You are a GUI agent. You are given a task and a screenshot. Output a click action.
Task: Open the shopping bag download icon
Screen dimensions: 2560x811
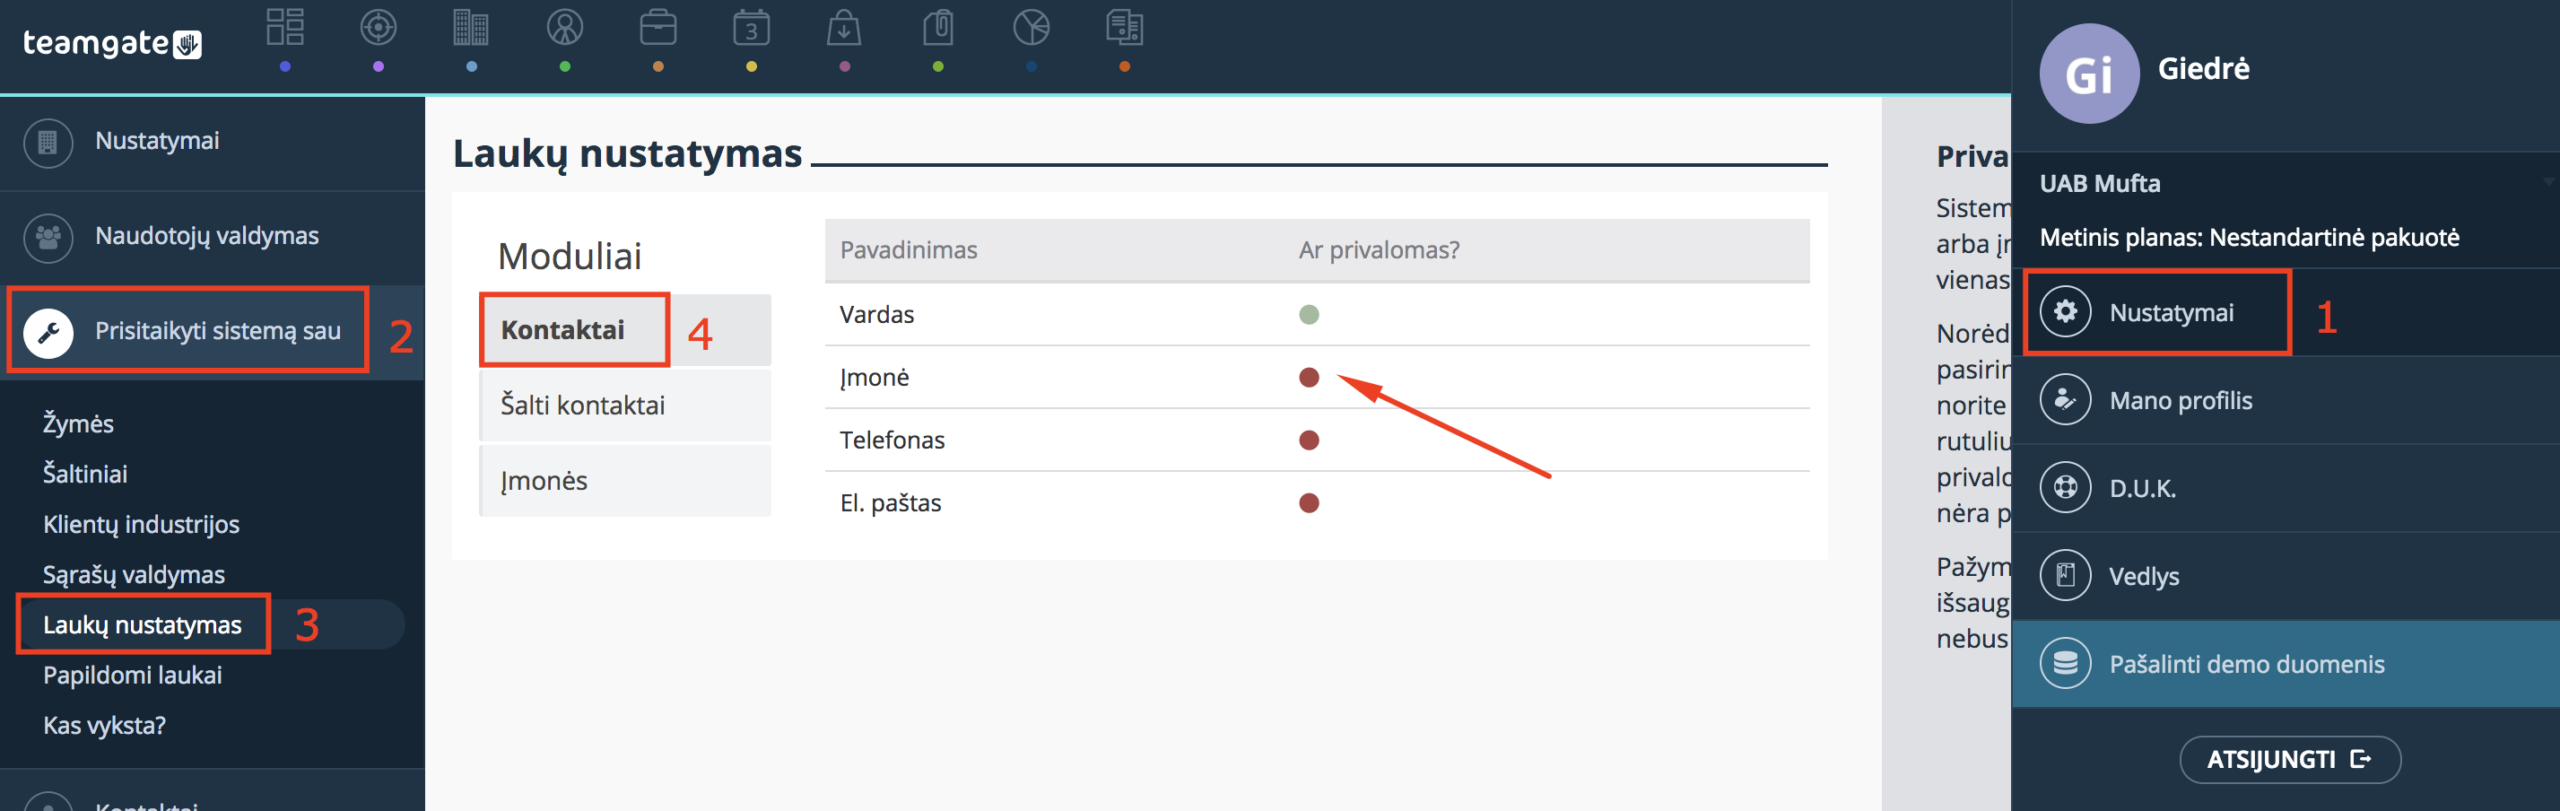[844, 27]
